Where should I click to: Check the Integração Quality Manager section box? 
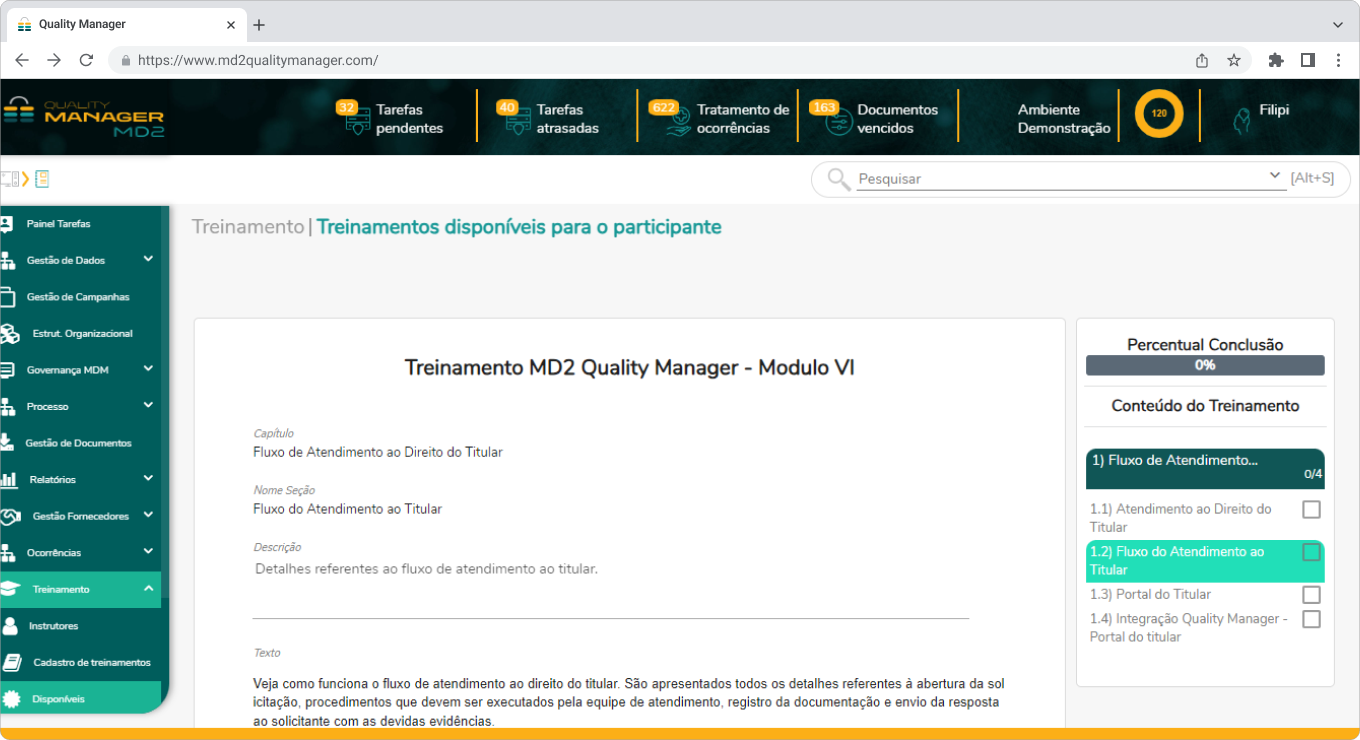pyautogui.click(x=1311, y=619)
